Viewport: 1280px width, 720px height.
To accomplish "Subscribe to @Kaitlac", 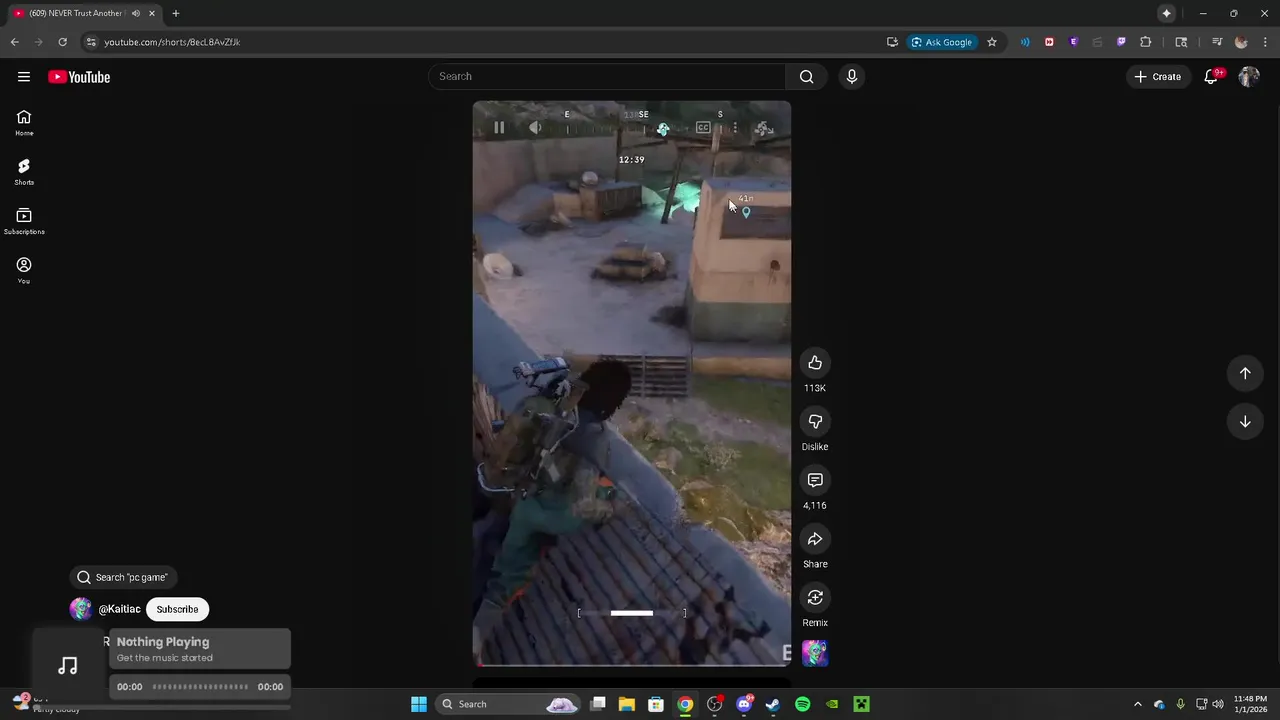I will pyautogui.click(x=177, y=609).
